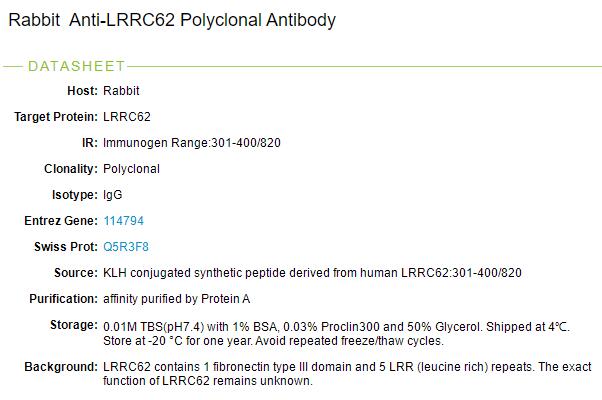This screenshot has height=400, width=602.
Task: Click the Purification field label
Action: point(63,299)
